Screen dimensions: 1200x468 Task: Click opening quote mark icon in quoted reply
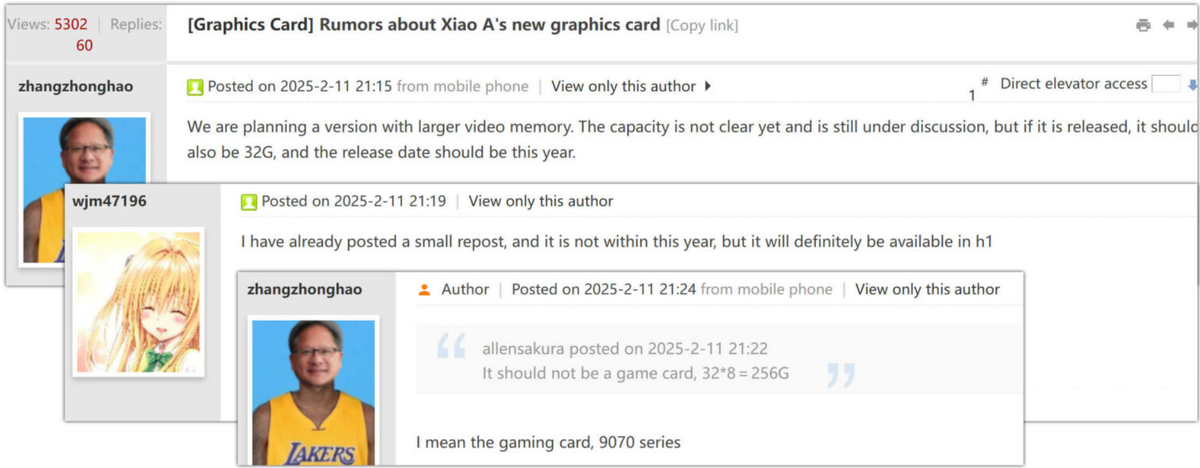pos(451,347)
